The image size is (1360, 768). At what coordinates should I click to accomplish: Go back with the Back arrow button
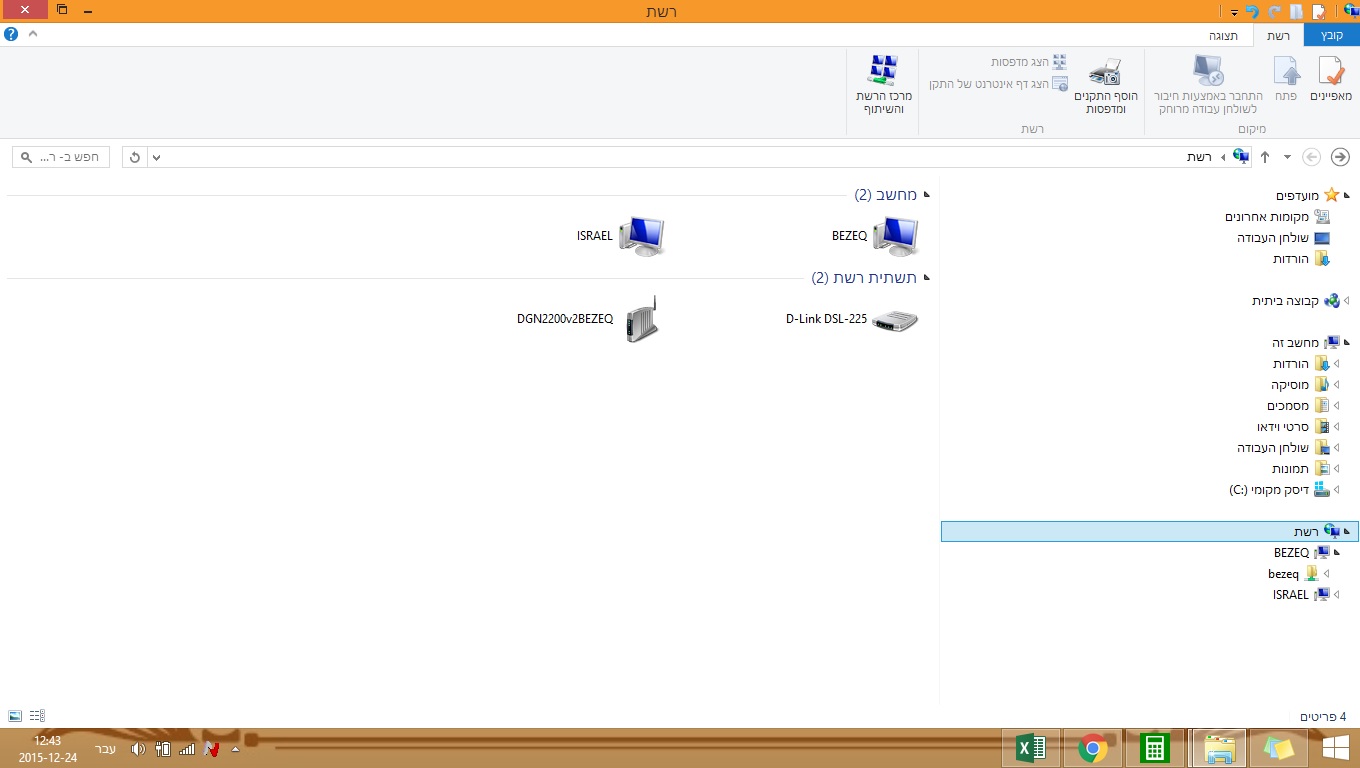pos(1340,157)
